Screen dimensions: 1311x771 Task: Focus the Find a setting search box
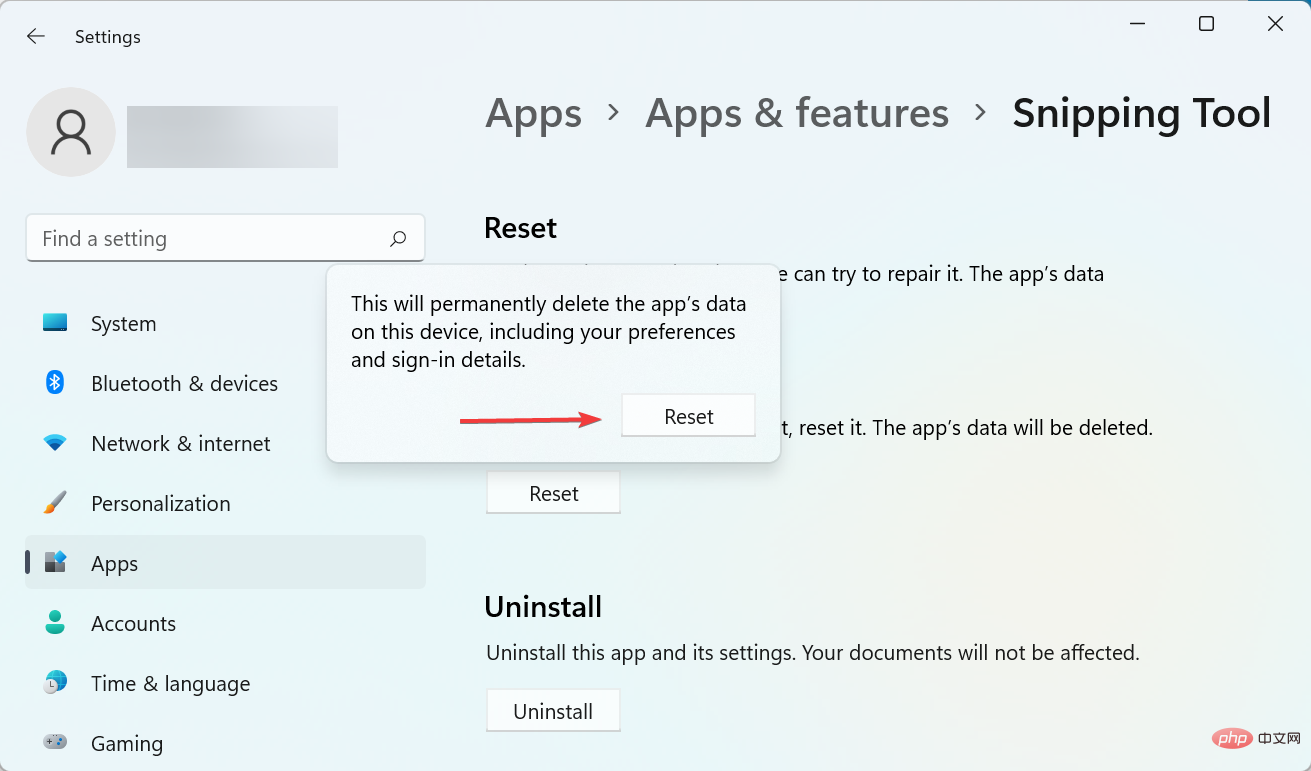[x=225, y=239]
